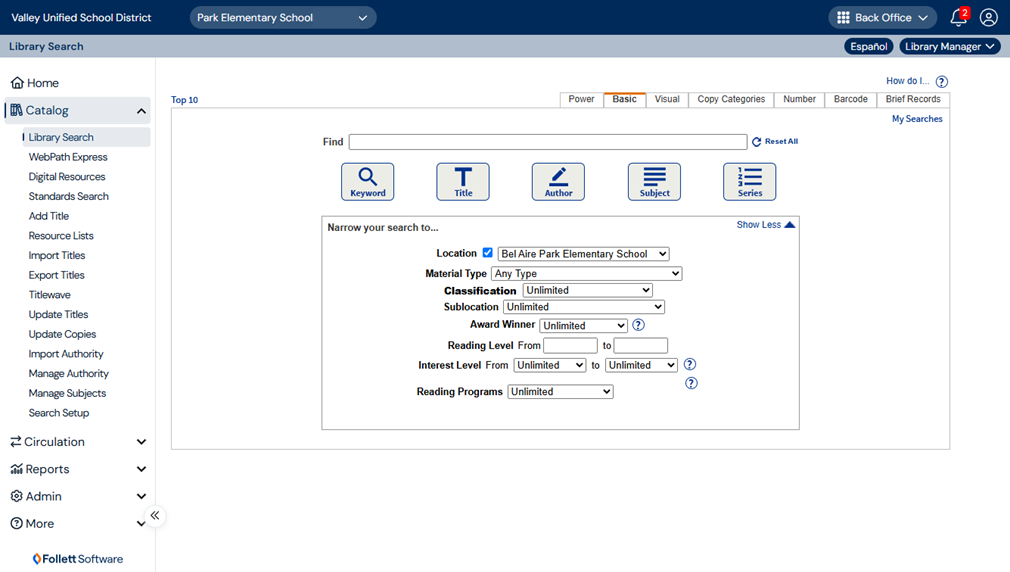
Task: Click the Reading Level From field
Action: [x=570, y=345]
